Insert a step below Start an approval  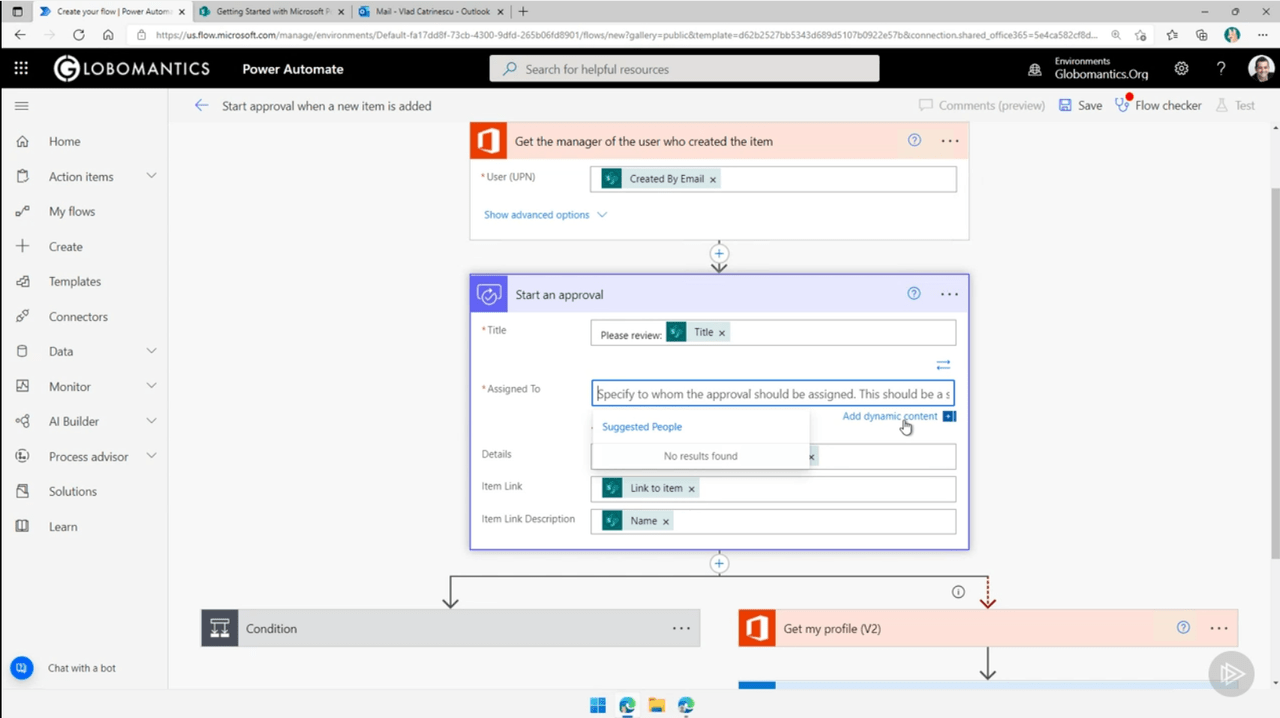point(719,563)
